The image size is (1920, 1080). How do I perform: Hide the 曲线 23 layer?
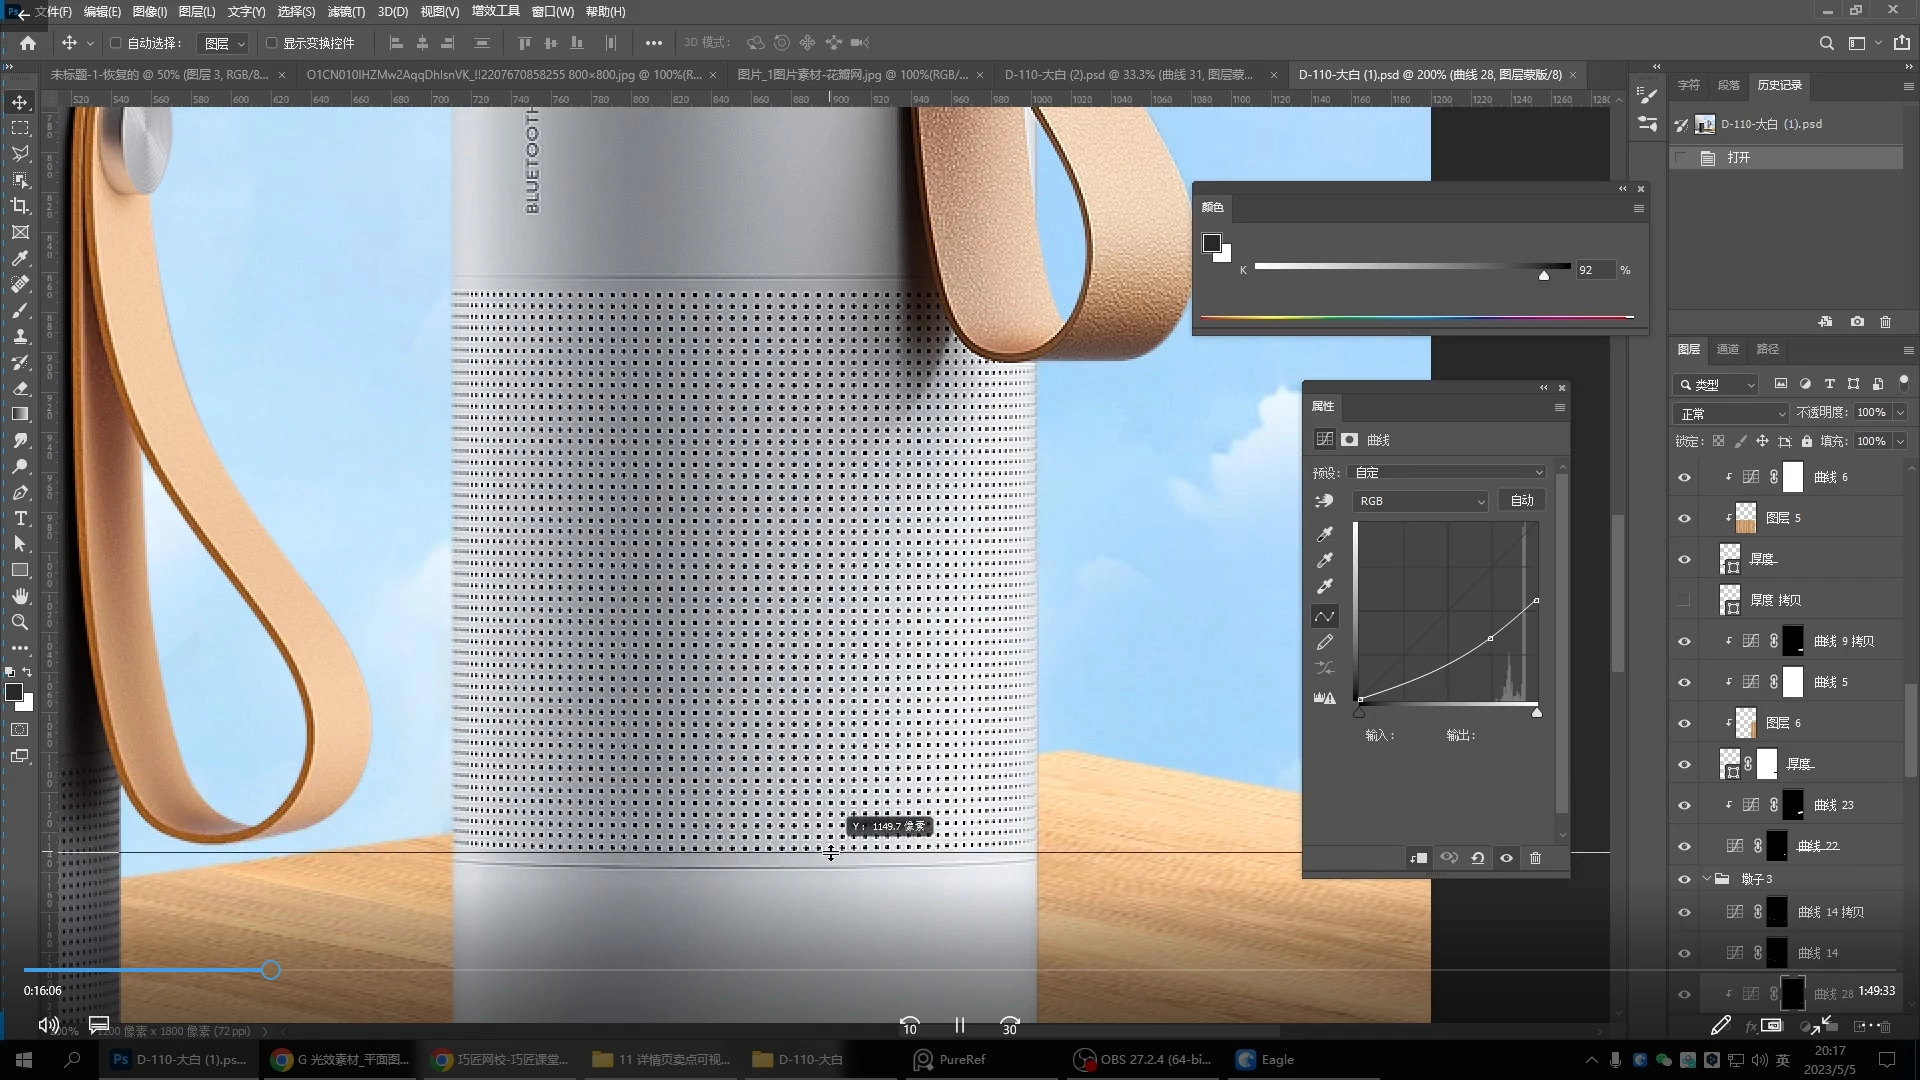tap(1684, 805)
